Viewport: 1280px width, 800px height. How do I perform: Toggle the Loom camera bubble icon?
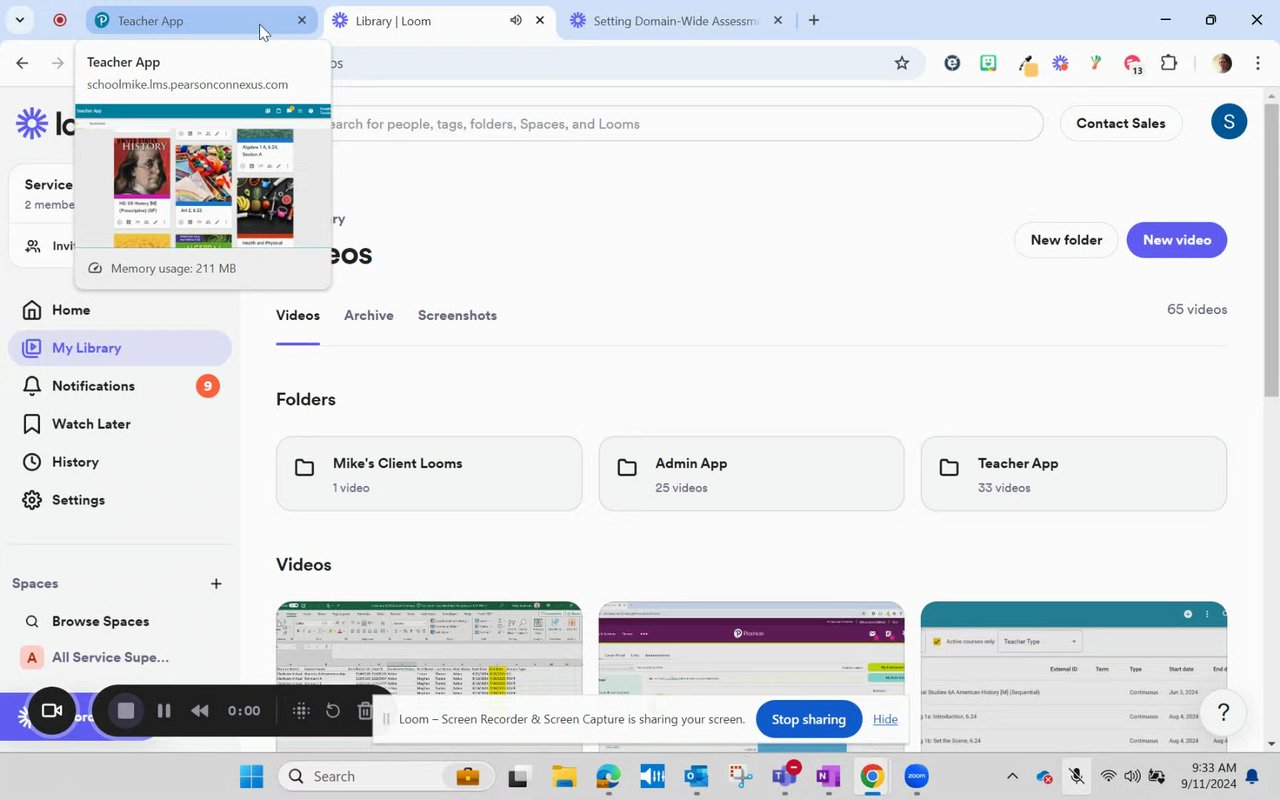pos(52,711)
